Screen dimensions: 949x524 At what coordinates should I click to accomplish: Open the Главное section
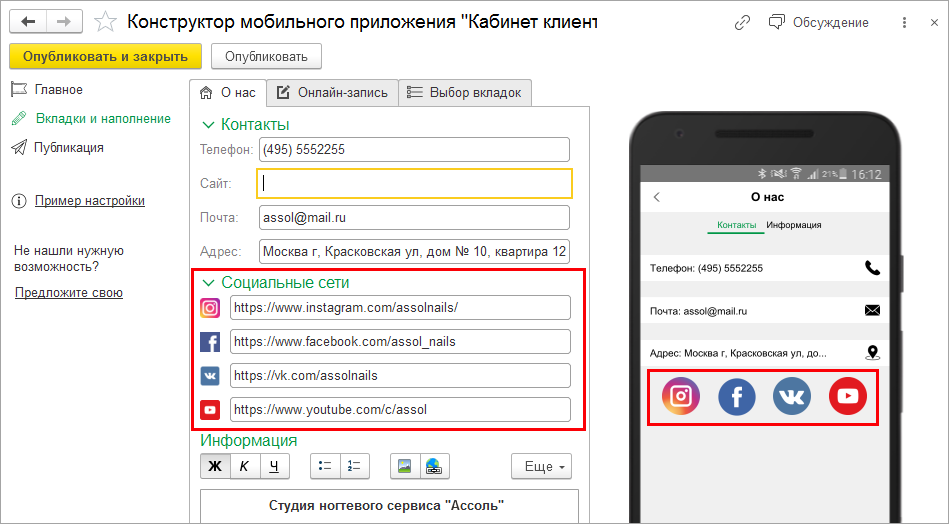(x=47, y=90)
